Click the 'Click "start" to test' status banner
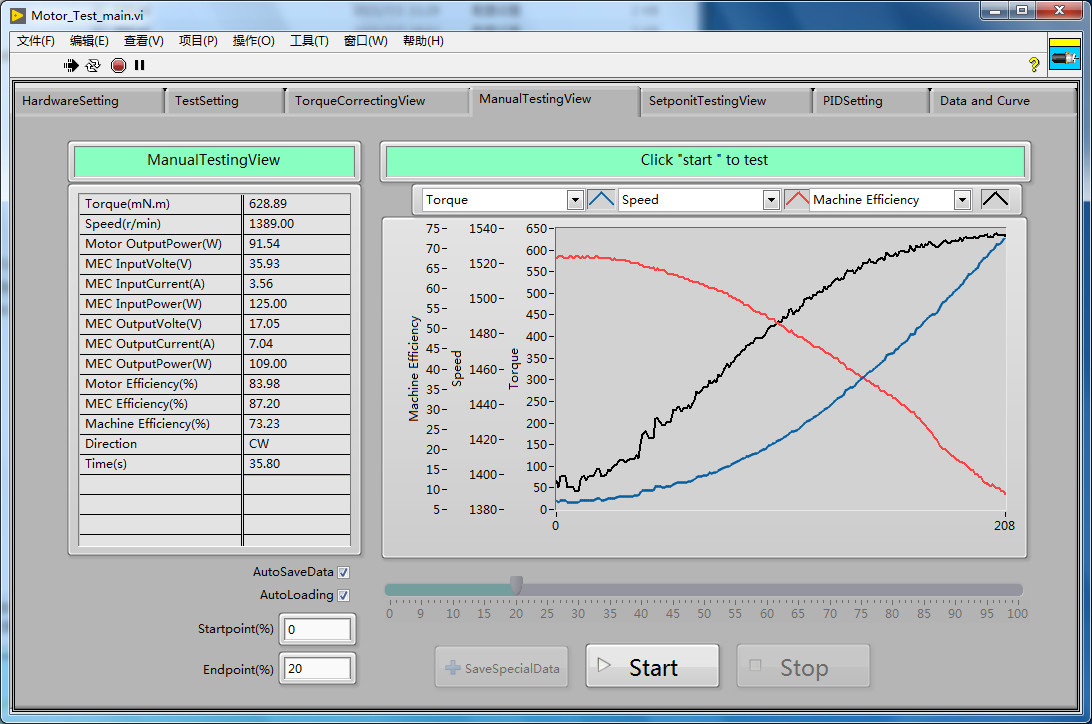Image resolution: width=1092 pixels, height=724 pixels. click(705, 161)
